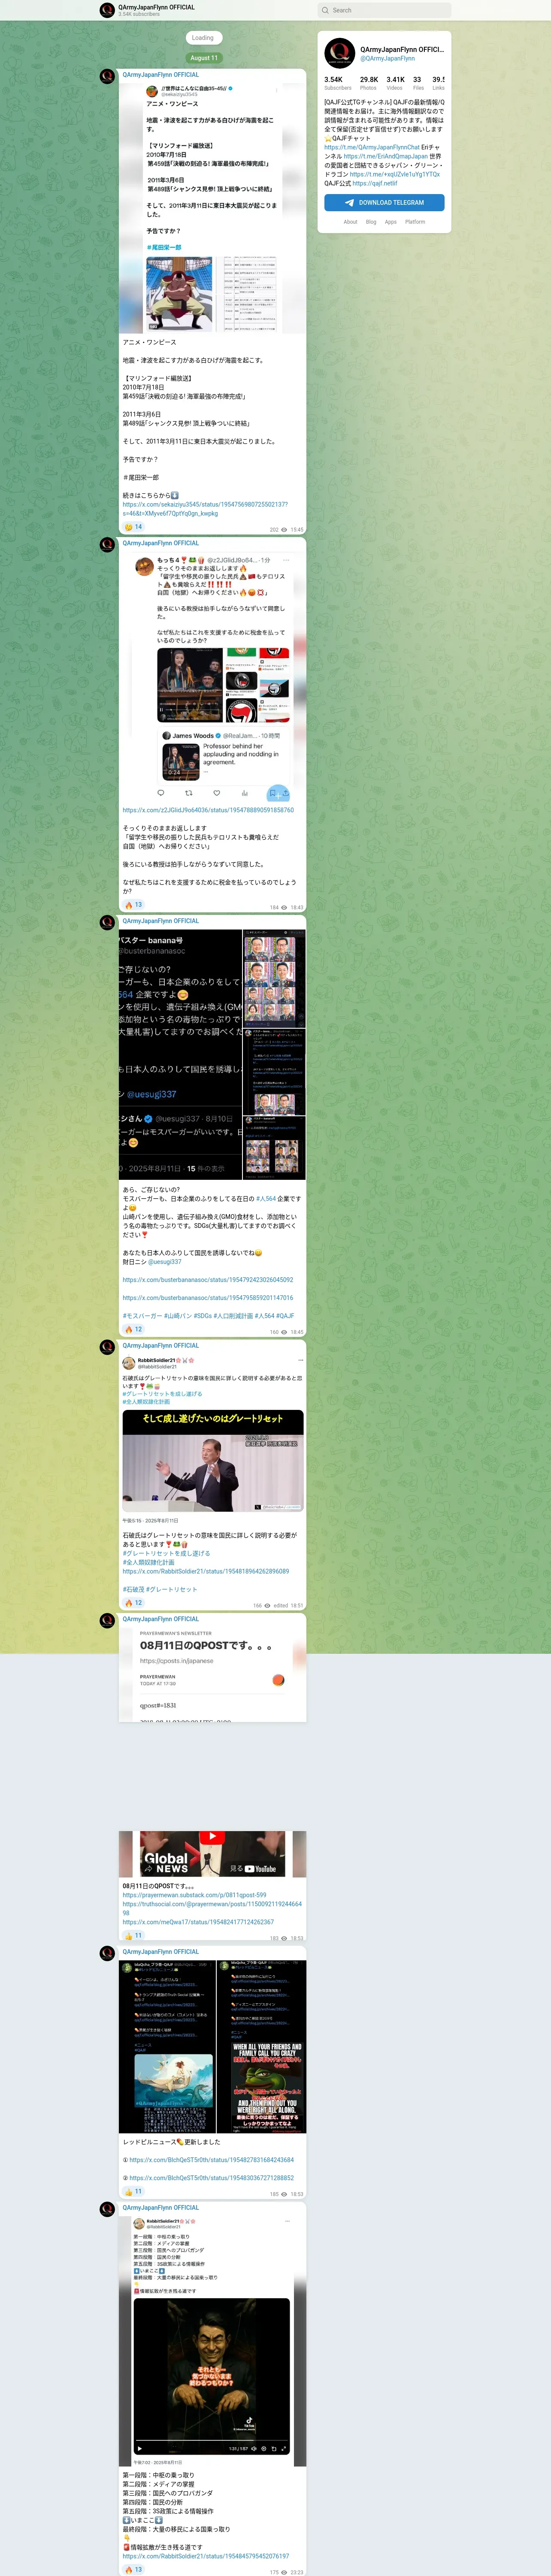Open the 08月11日のQPOST newsletter preview
Viewport: 551px width, 2576px height.
(x=212, y=1674)
